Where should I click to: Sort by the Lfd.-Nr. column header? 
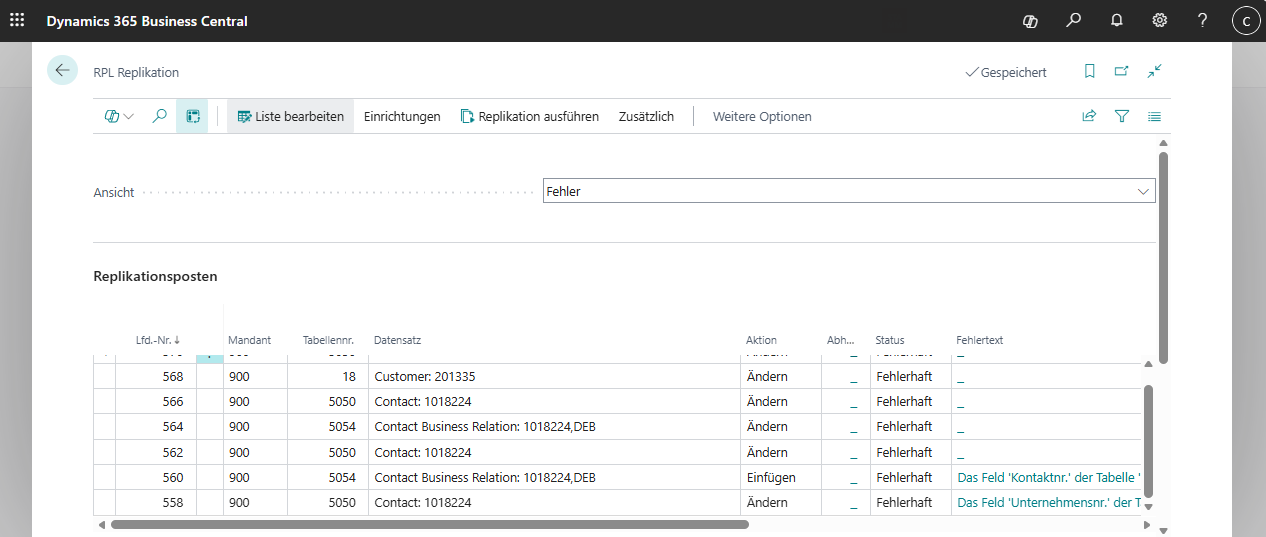click(x=157, y=340)
